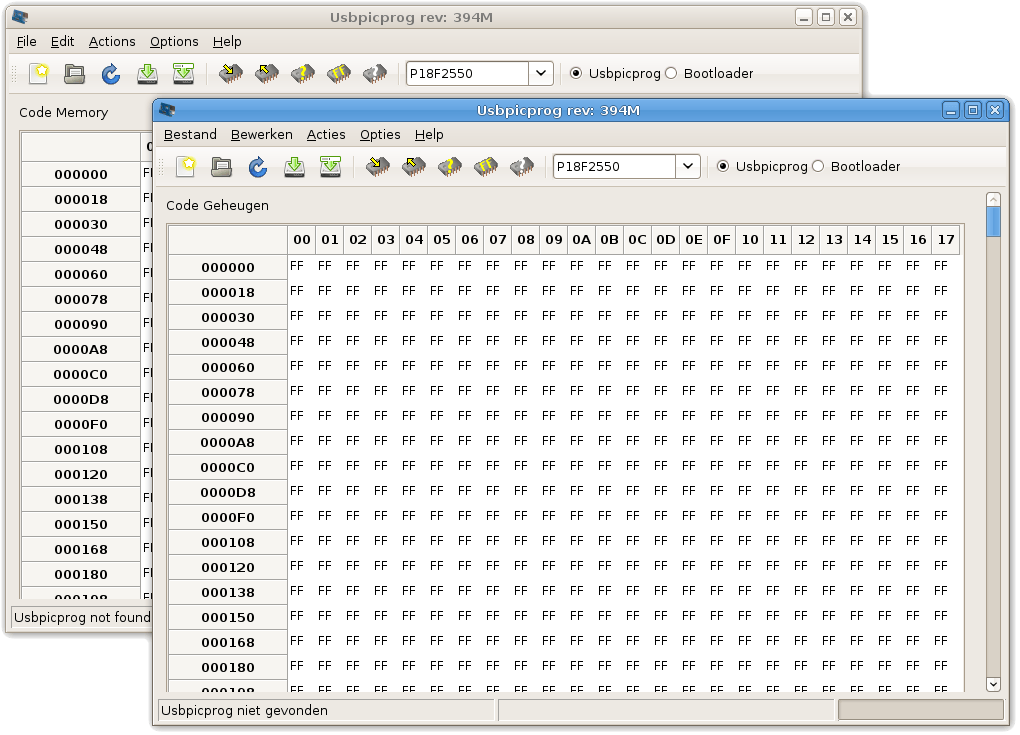Click row header 000060 in English window

tap(81, 274)
